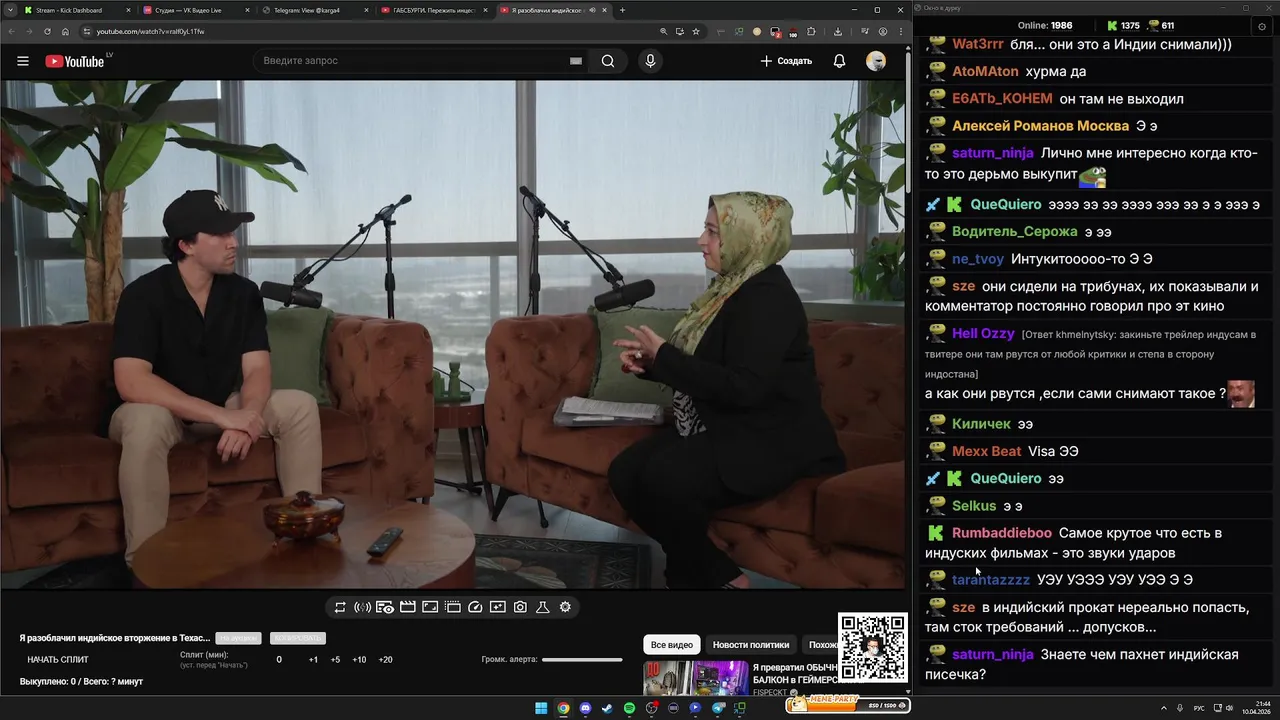Screen dimensions: 1280x720
Task: Click the РУС language indicator
Action: coord(1199,708)
